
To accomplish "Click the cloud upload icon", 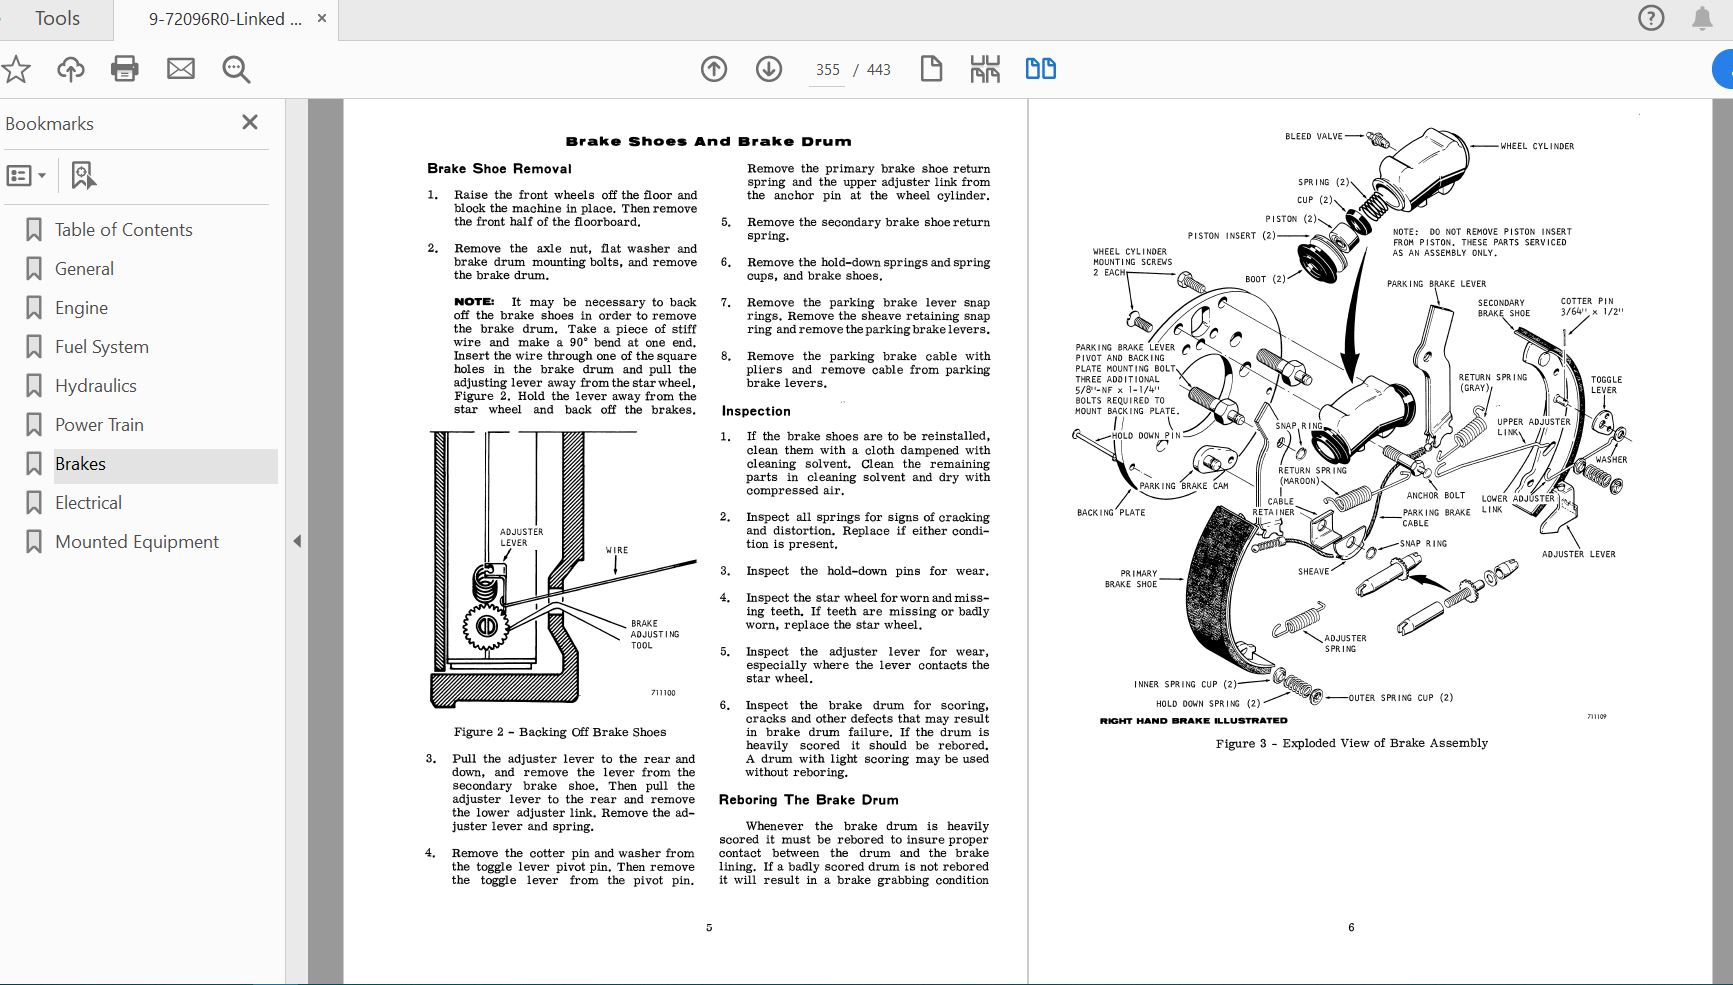I will click(70, 69).
